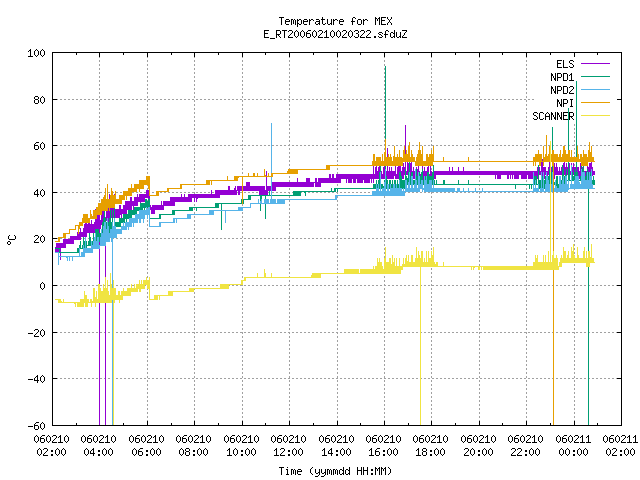Click the x-axis tick label 060211 02:00
Image resolution: width=640 pixels, height=480 pixels.
click(x=620, y=446)
